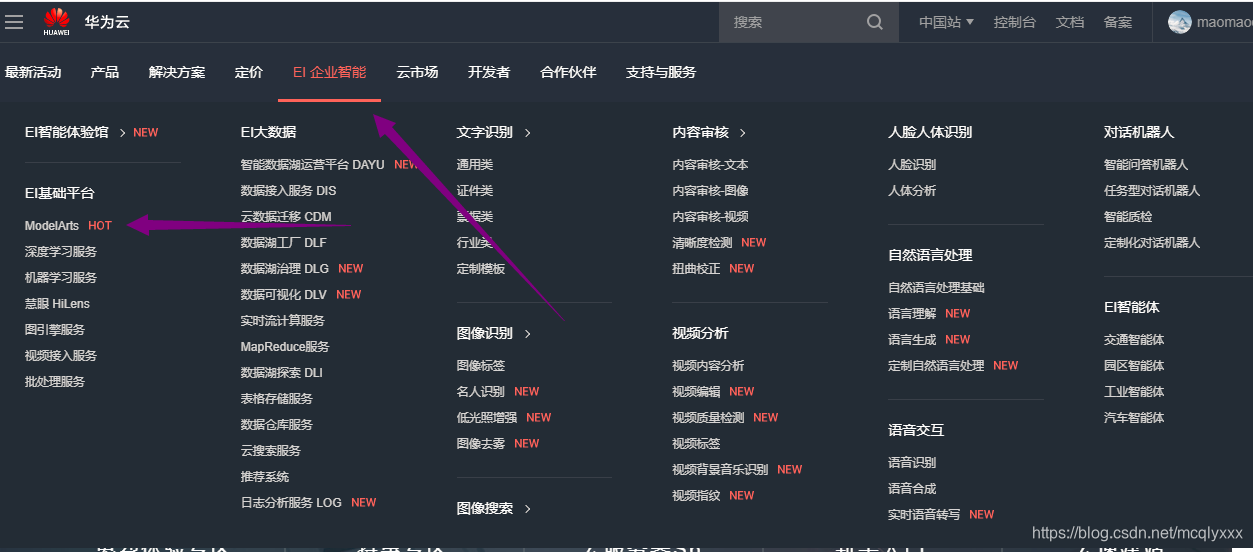The image size is (1253, 552).
Task: Open 人脸识别 link
Action: point(913,165)
